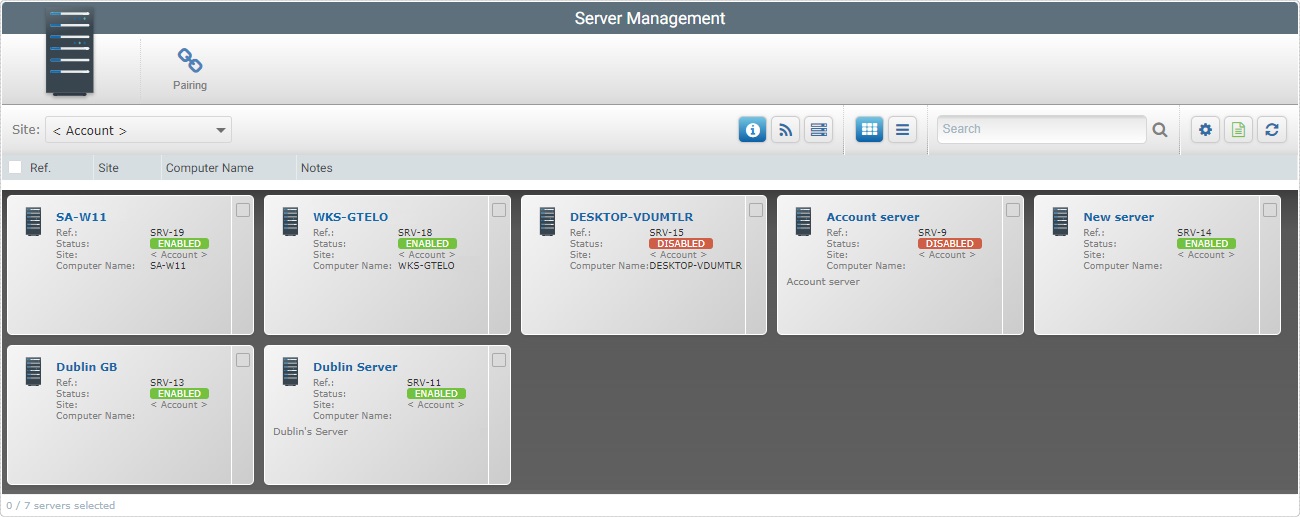This screenshot has height=517, width=1300.
Task: Focus the Search input field
Action: click(1041, 129)
